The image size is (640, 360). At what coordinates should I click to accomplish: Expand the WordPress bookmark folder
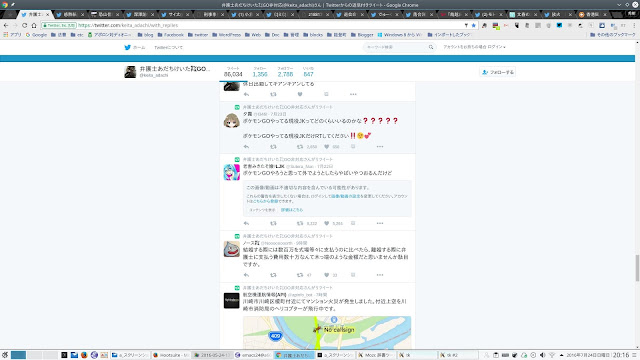coord(227,35)
